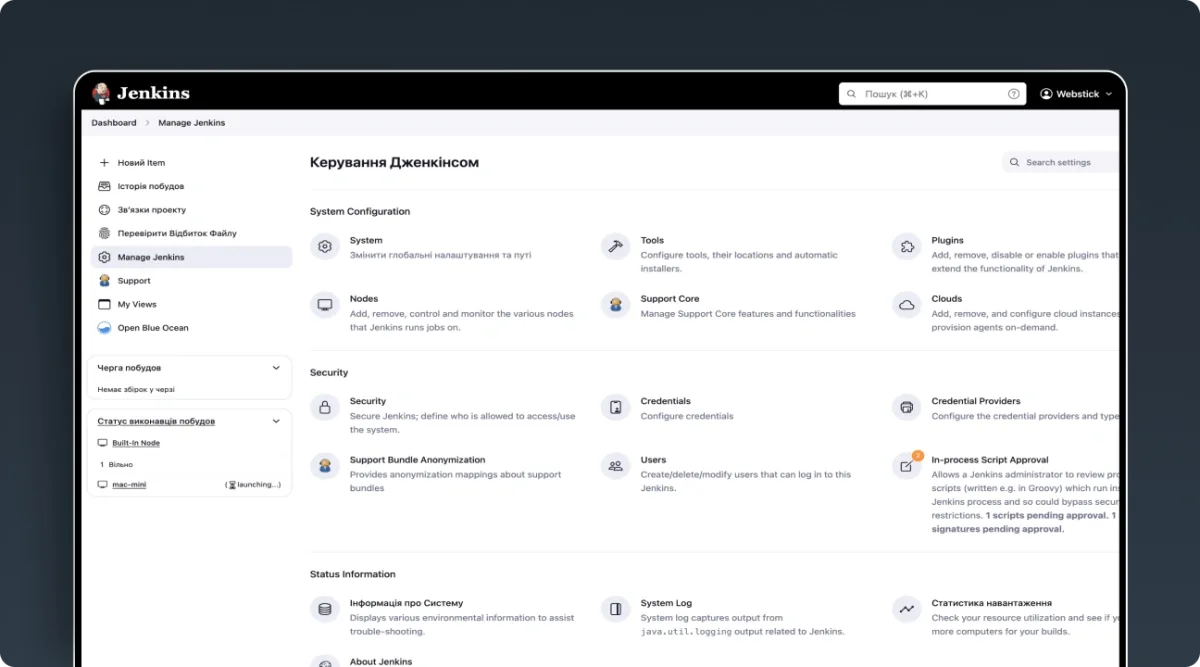Image resolution: width=1200 pixels, height=667 pixels.
Task: Click Support Bundle Anonymization title
Action: [418, 460]
